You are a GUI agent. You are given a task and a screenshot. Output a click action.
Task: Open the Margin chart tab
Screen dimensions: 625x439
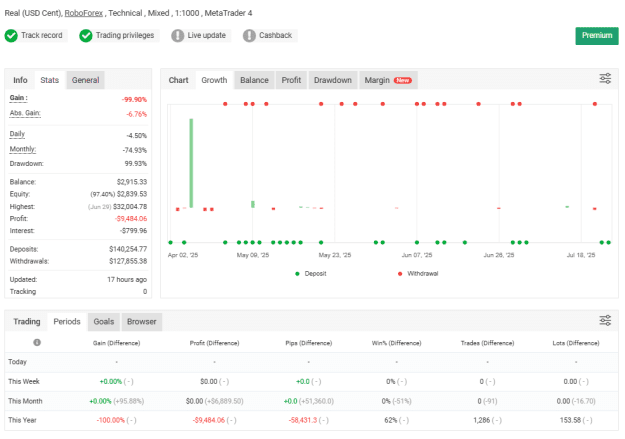pyautogui.click(x=388, y=80)
